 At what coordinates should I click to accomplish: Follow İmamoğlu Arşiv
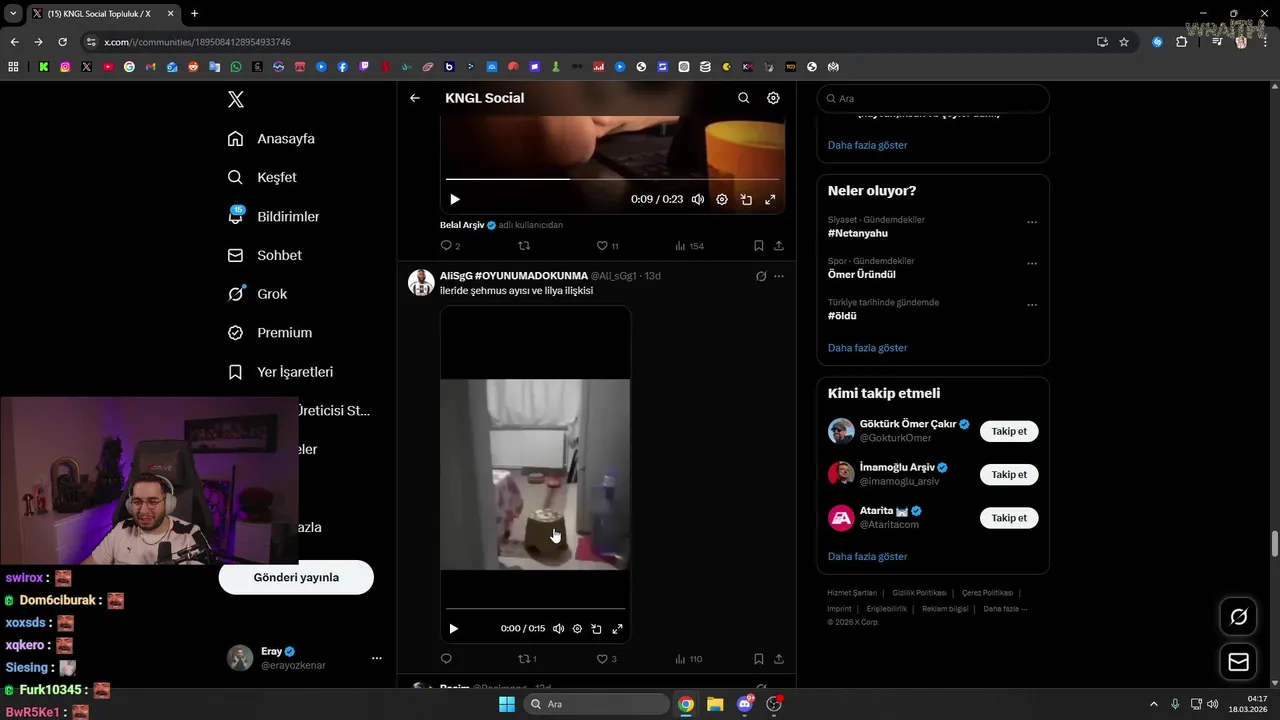coord(1009,475)
